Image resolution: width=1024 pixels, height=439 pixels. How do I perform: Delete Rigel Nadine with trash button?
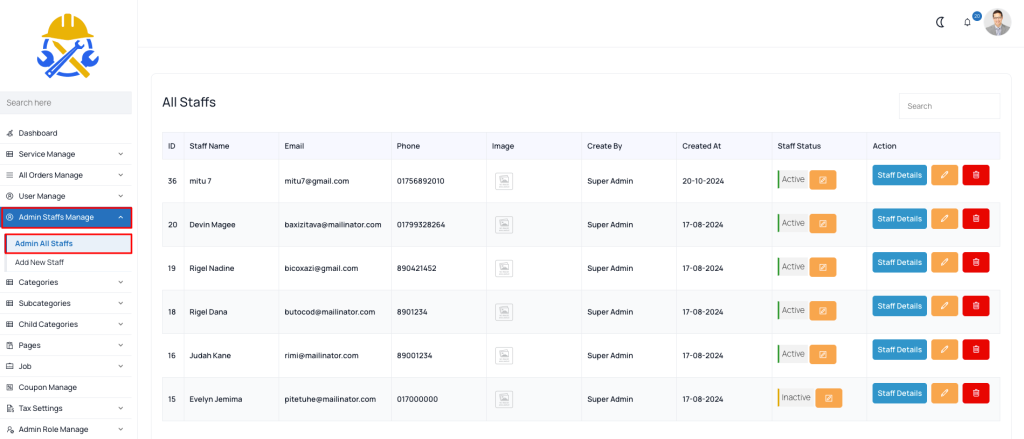(x=976, y=263)
